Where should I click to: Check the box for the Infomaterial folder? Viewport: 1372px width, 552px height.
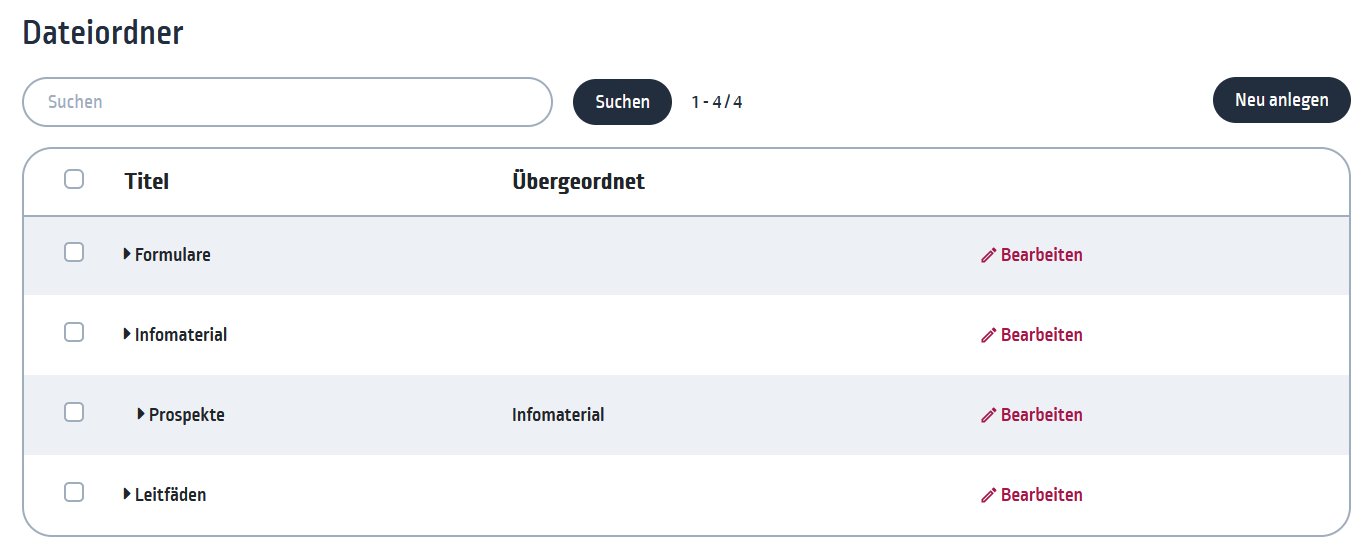pos(74,332)
